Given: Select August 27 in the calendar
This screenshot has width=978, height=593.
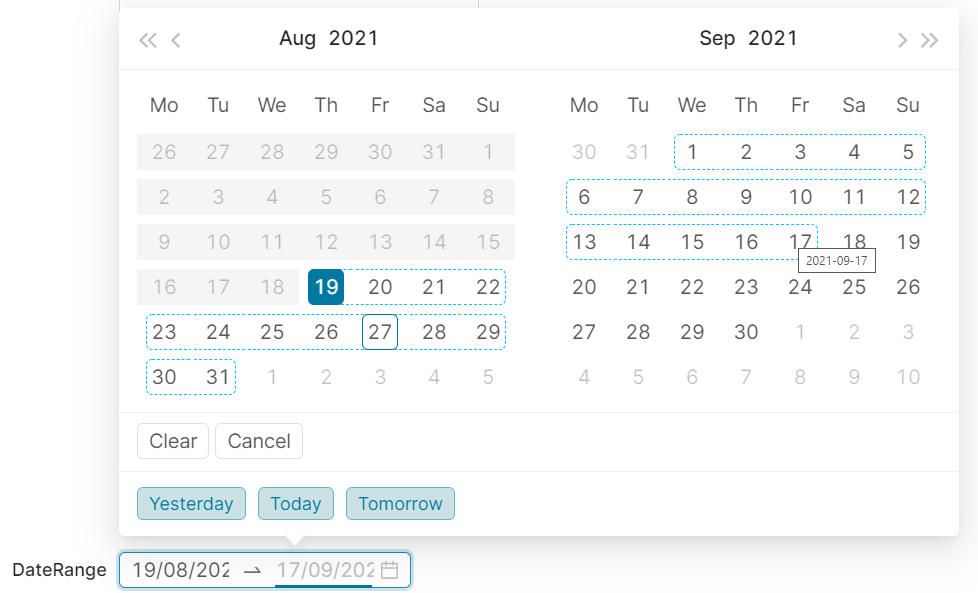Looking at the screenshot, I should pyautogui.click(x=380, y=332).
